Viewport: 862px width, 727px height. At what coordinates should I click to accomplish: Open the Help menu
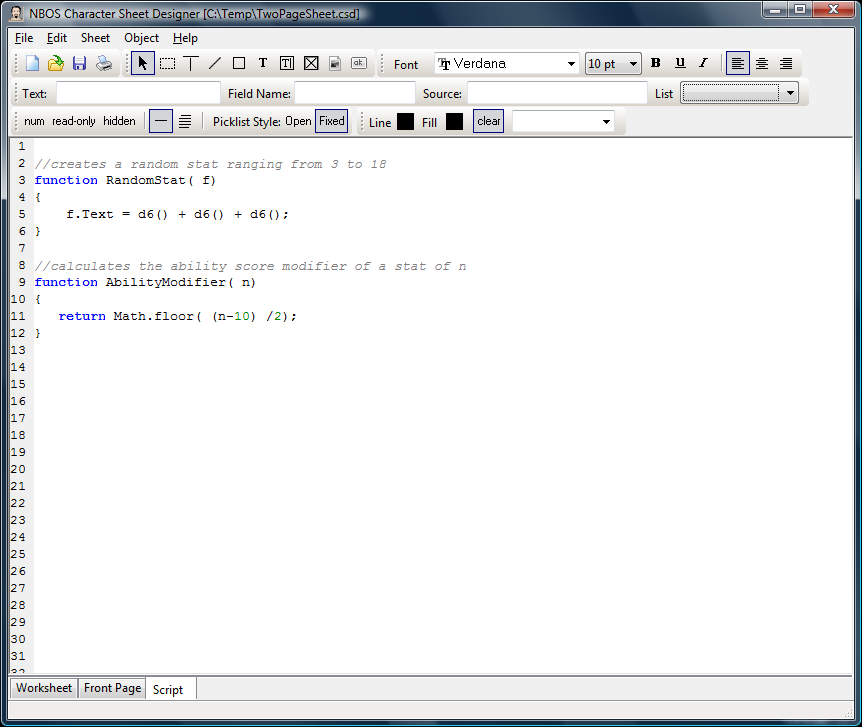point(185,38)
